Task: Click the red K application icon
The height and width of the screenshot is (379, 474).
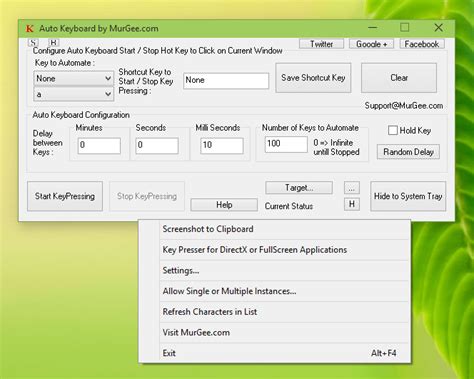Action: coord(29,29)
